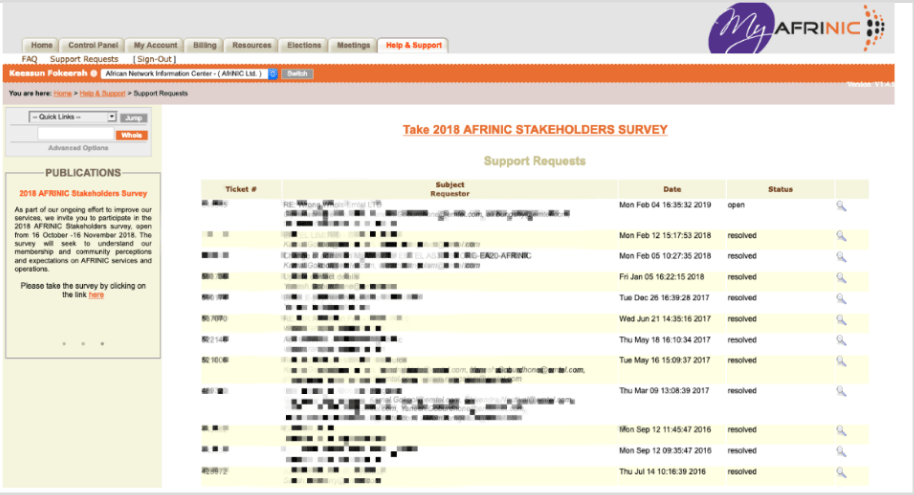Open magnifier for Mon Feb 12 2018 ticket
914x495 pixels.
841,236
